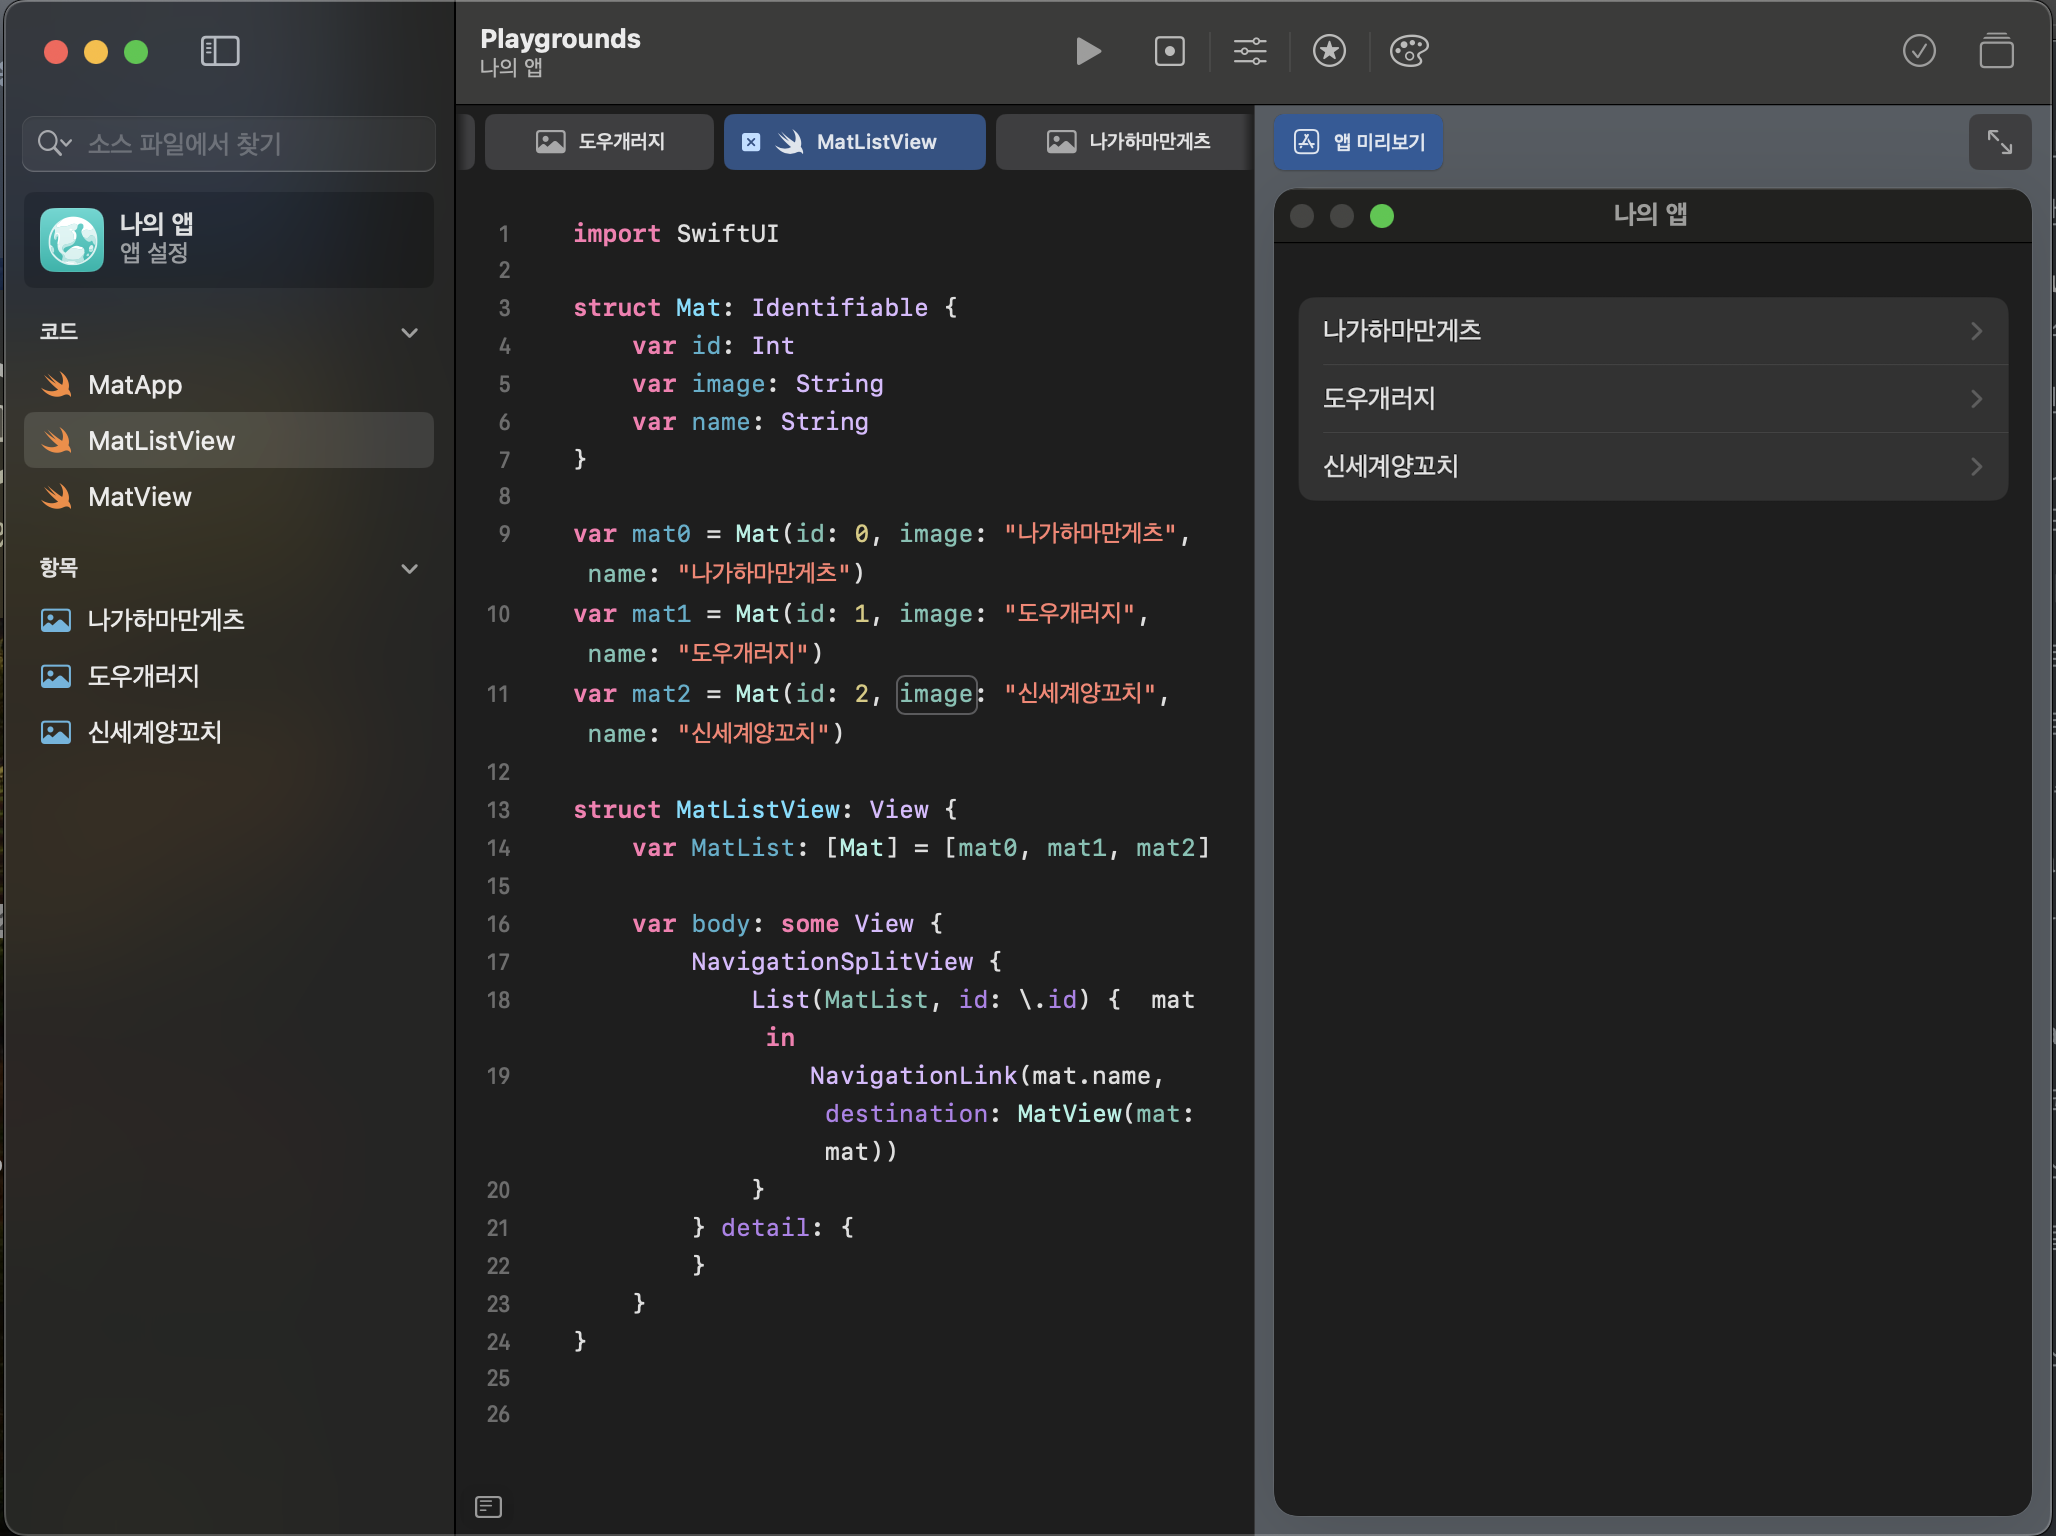The image size is (2056, 1536).
Task: Click the stop/record square toolbar icon
Action: pyautogui.click(x=1169, y=51)
